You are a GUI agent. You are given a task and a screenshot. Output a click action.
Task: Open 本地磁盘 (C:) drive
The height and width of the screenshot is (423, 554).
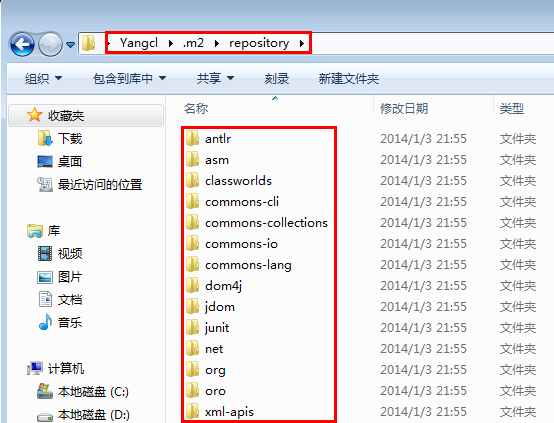(x=93, y=392)
